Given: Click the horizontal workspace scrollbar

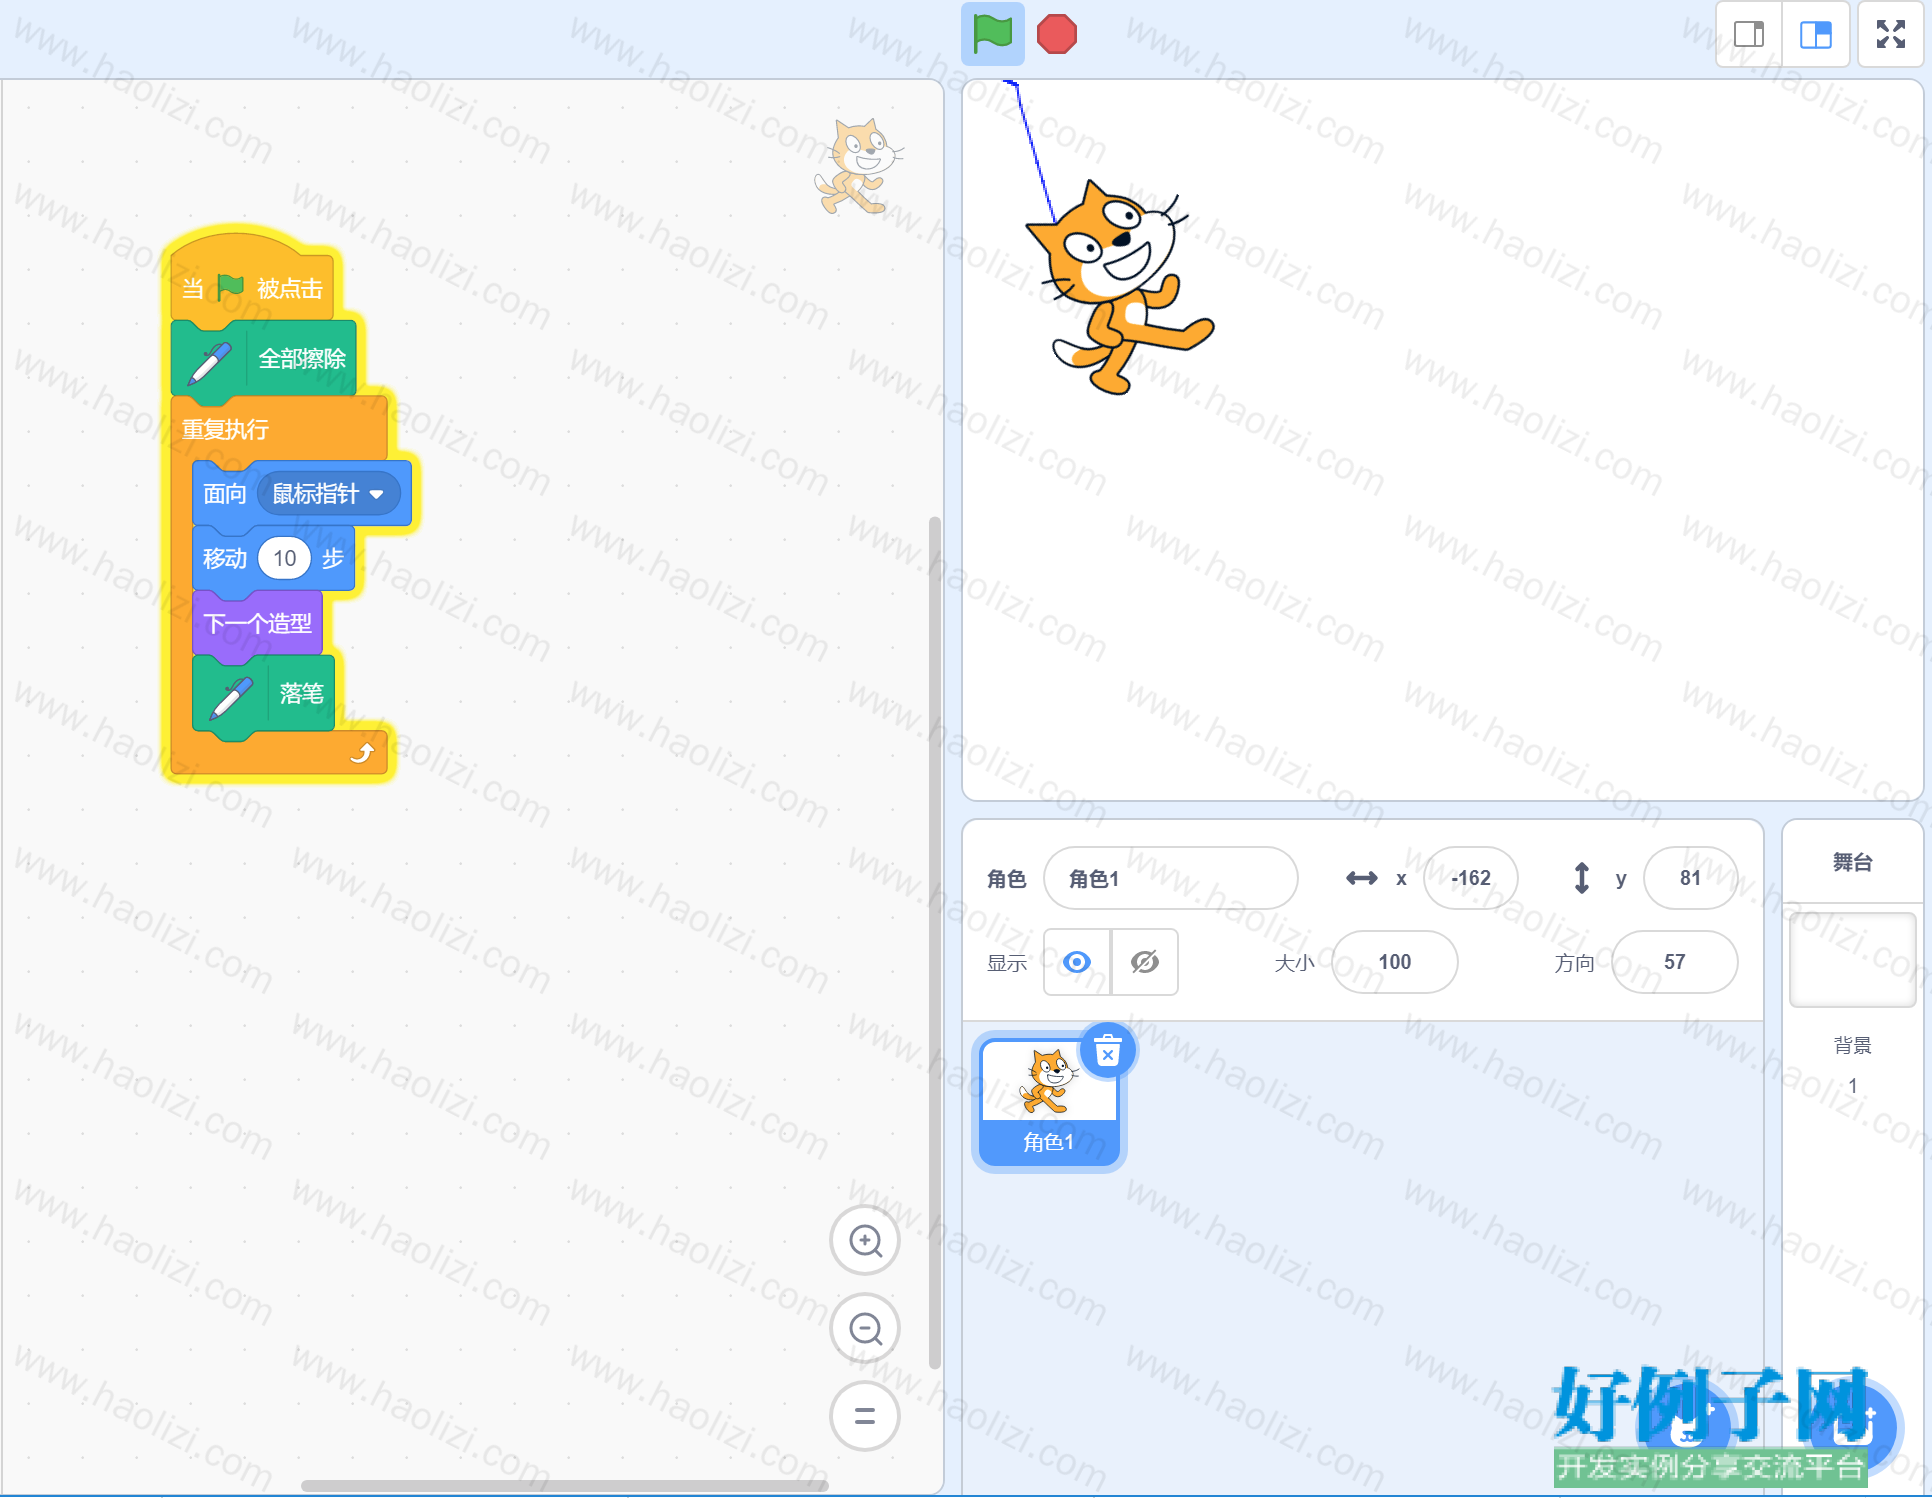Looking at the screenshot, I should point(565,1486).
